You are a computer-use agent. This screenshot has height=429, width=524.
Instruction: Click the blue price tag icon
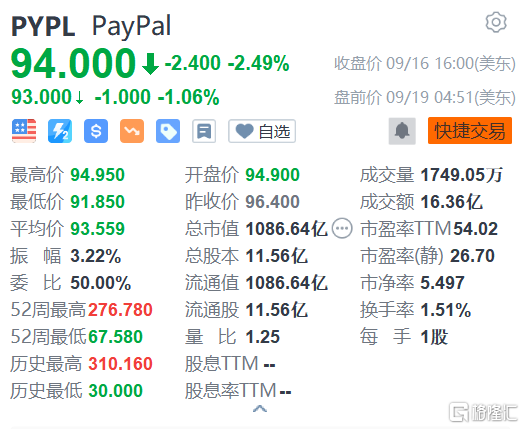(168, 131)
